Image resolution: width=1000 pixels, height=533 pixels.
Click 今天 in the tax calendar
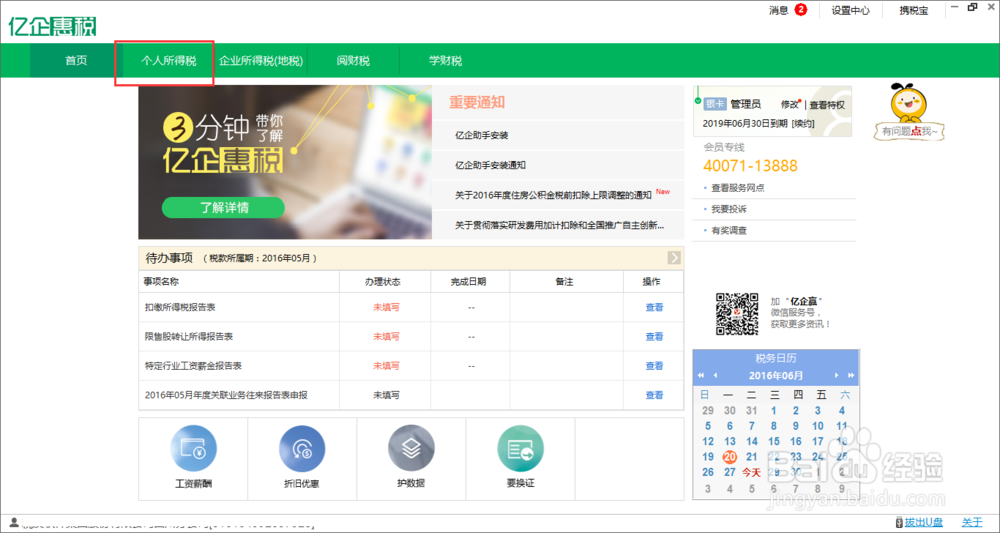click(751, 473)
